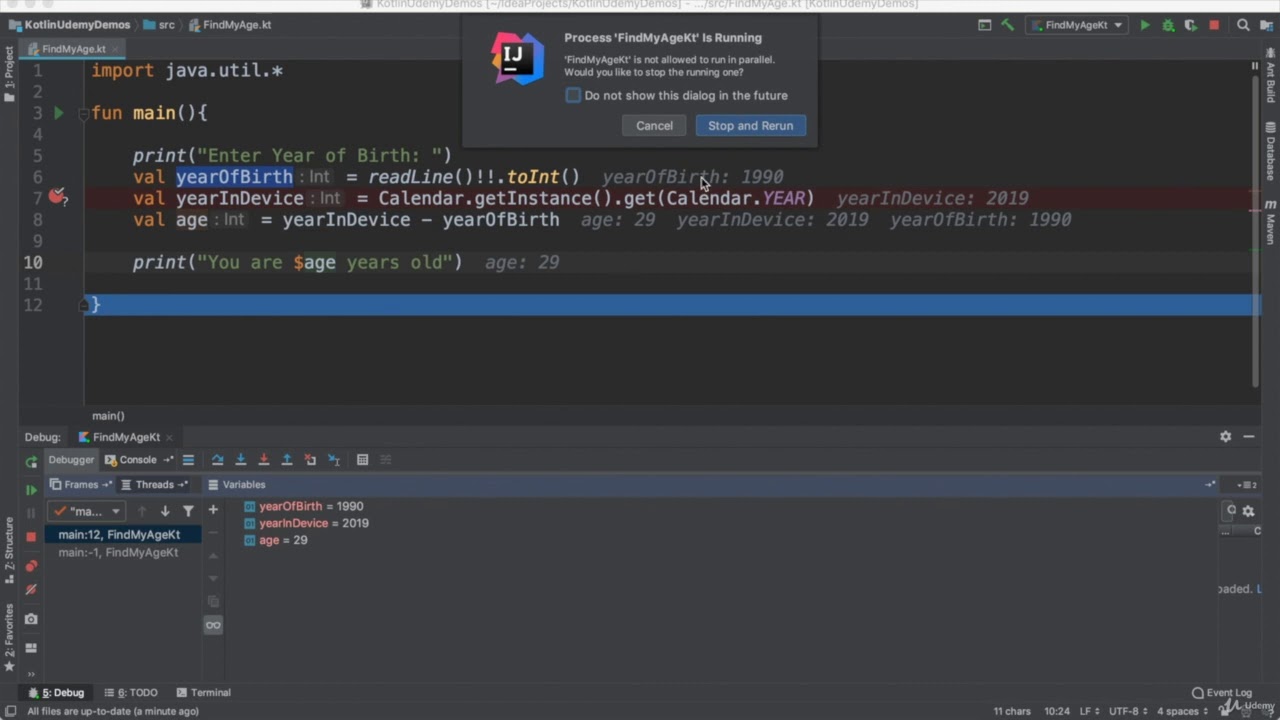
Task: Open the thread selector dropdown
Action: point(88,511)
